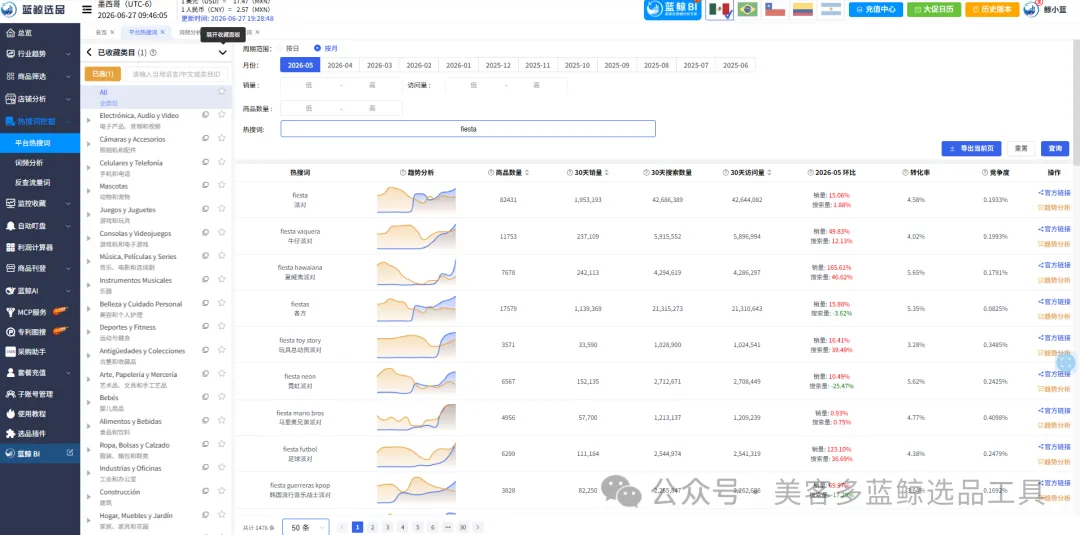Choose month 2026-01
The height and width of the screenshot is (535, 1080).
pos(459,65)
